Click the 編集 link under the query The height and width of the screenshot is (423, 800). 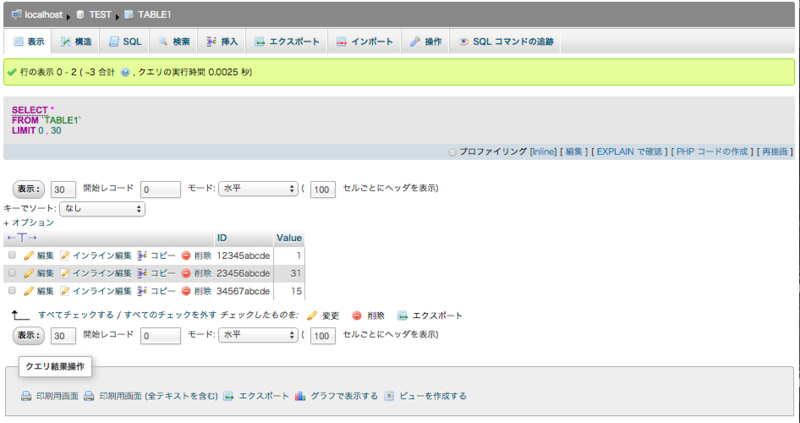pyautogui.click(x=574, y=152)
